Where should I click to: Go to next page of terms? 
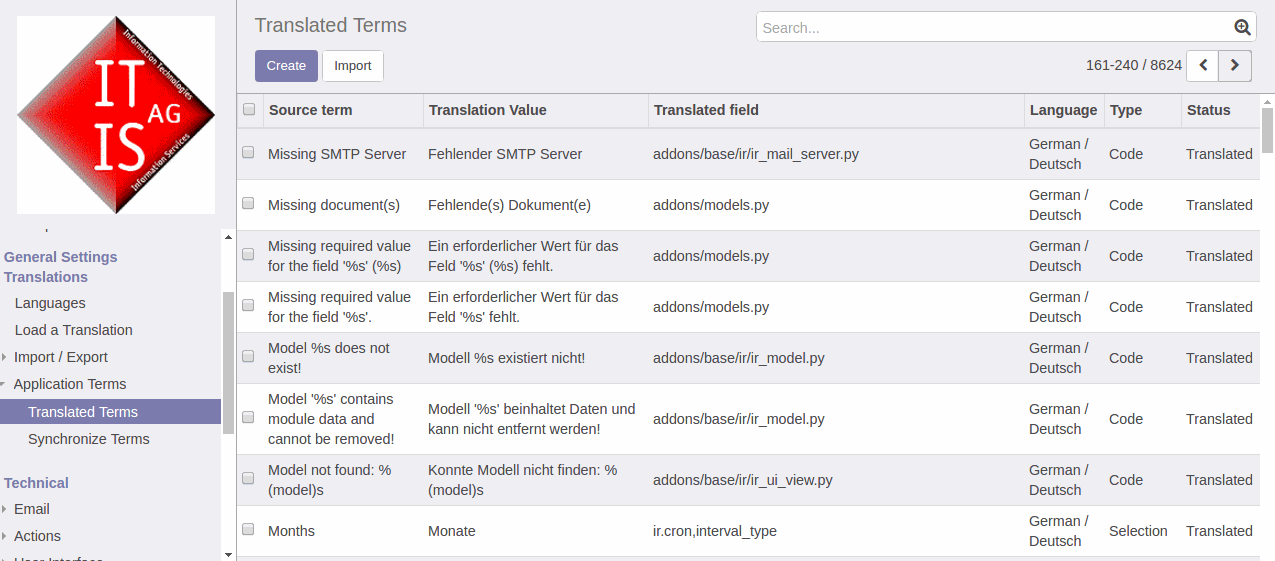[1235, 65]
